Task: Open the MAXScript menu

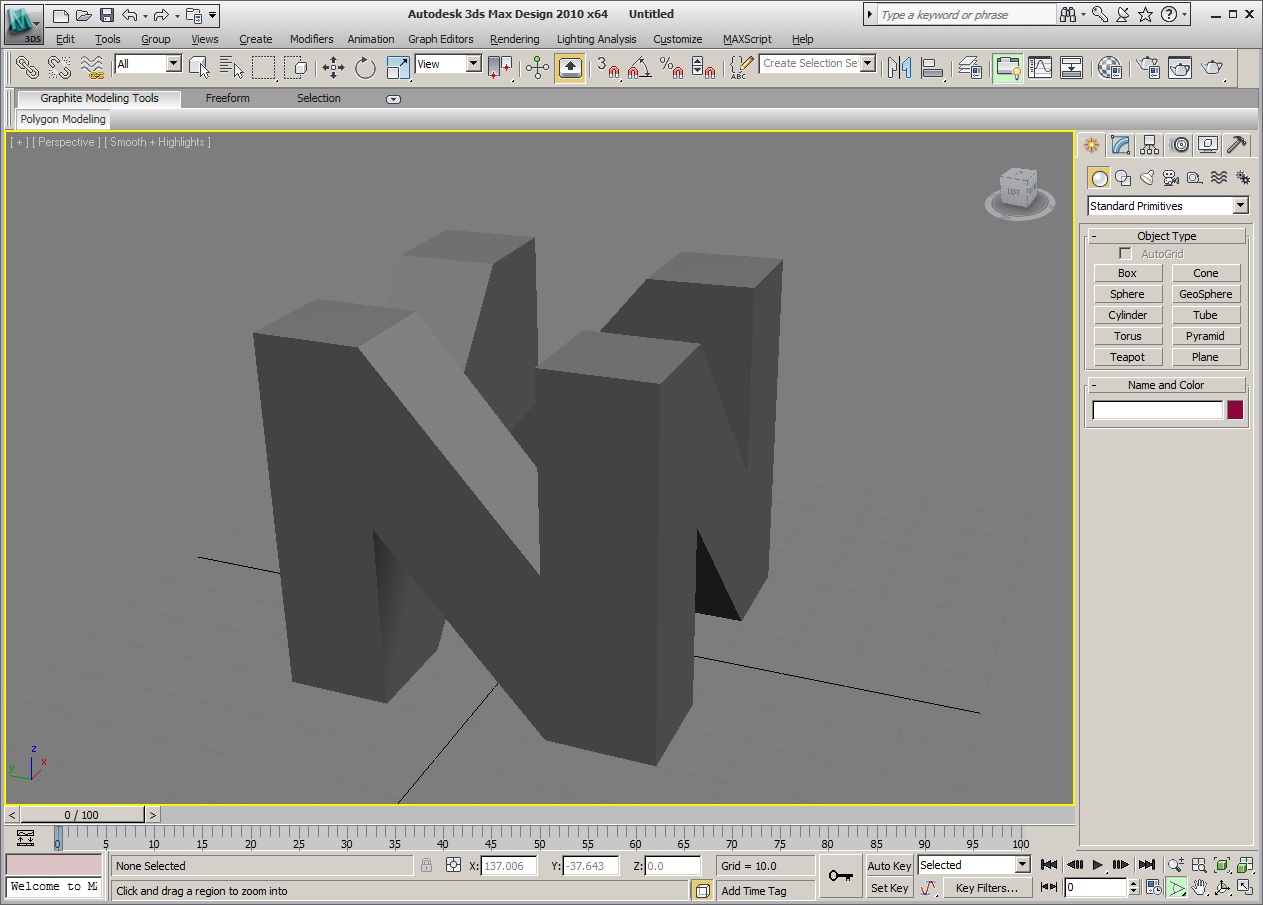Action: tap(747, 39)
